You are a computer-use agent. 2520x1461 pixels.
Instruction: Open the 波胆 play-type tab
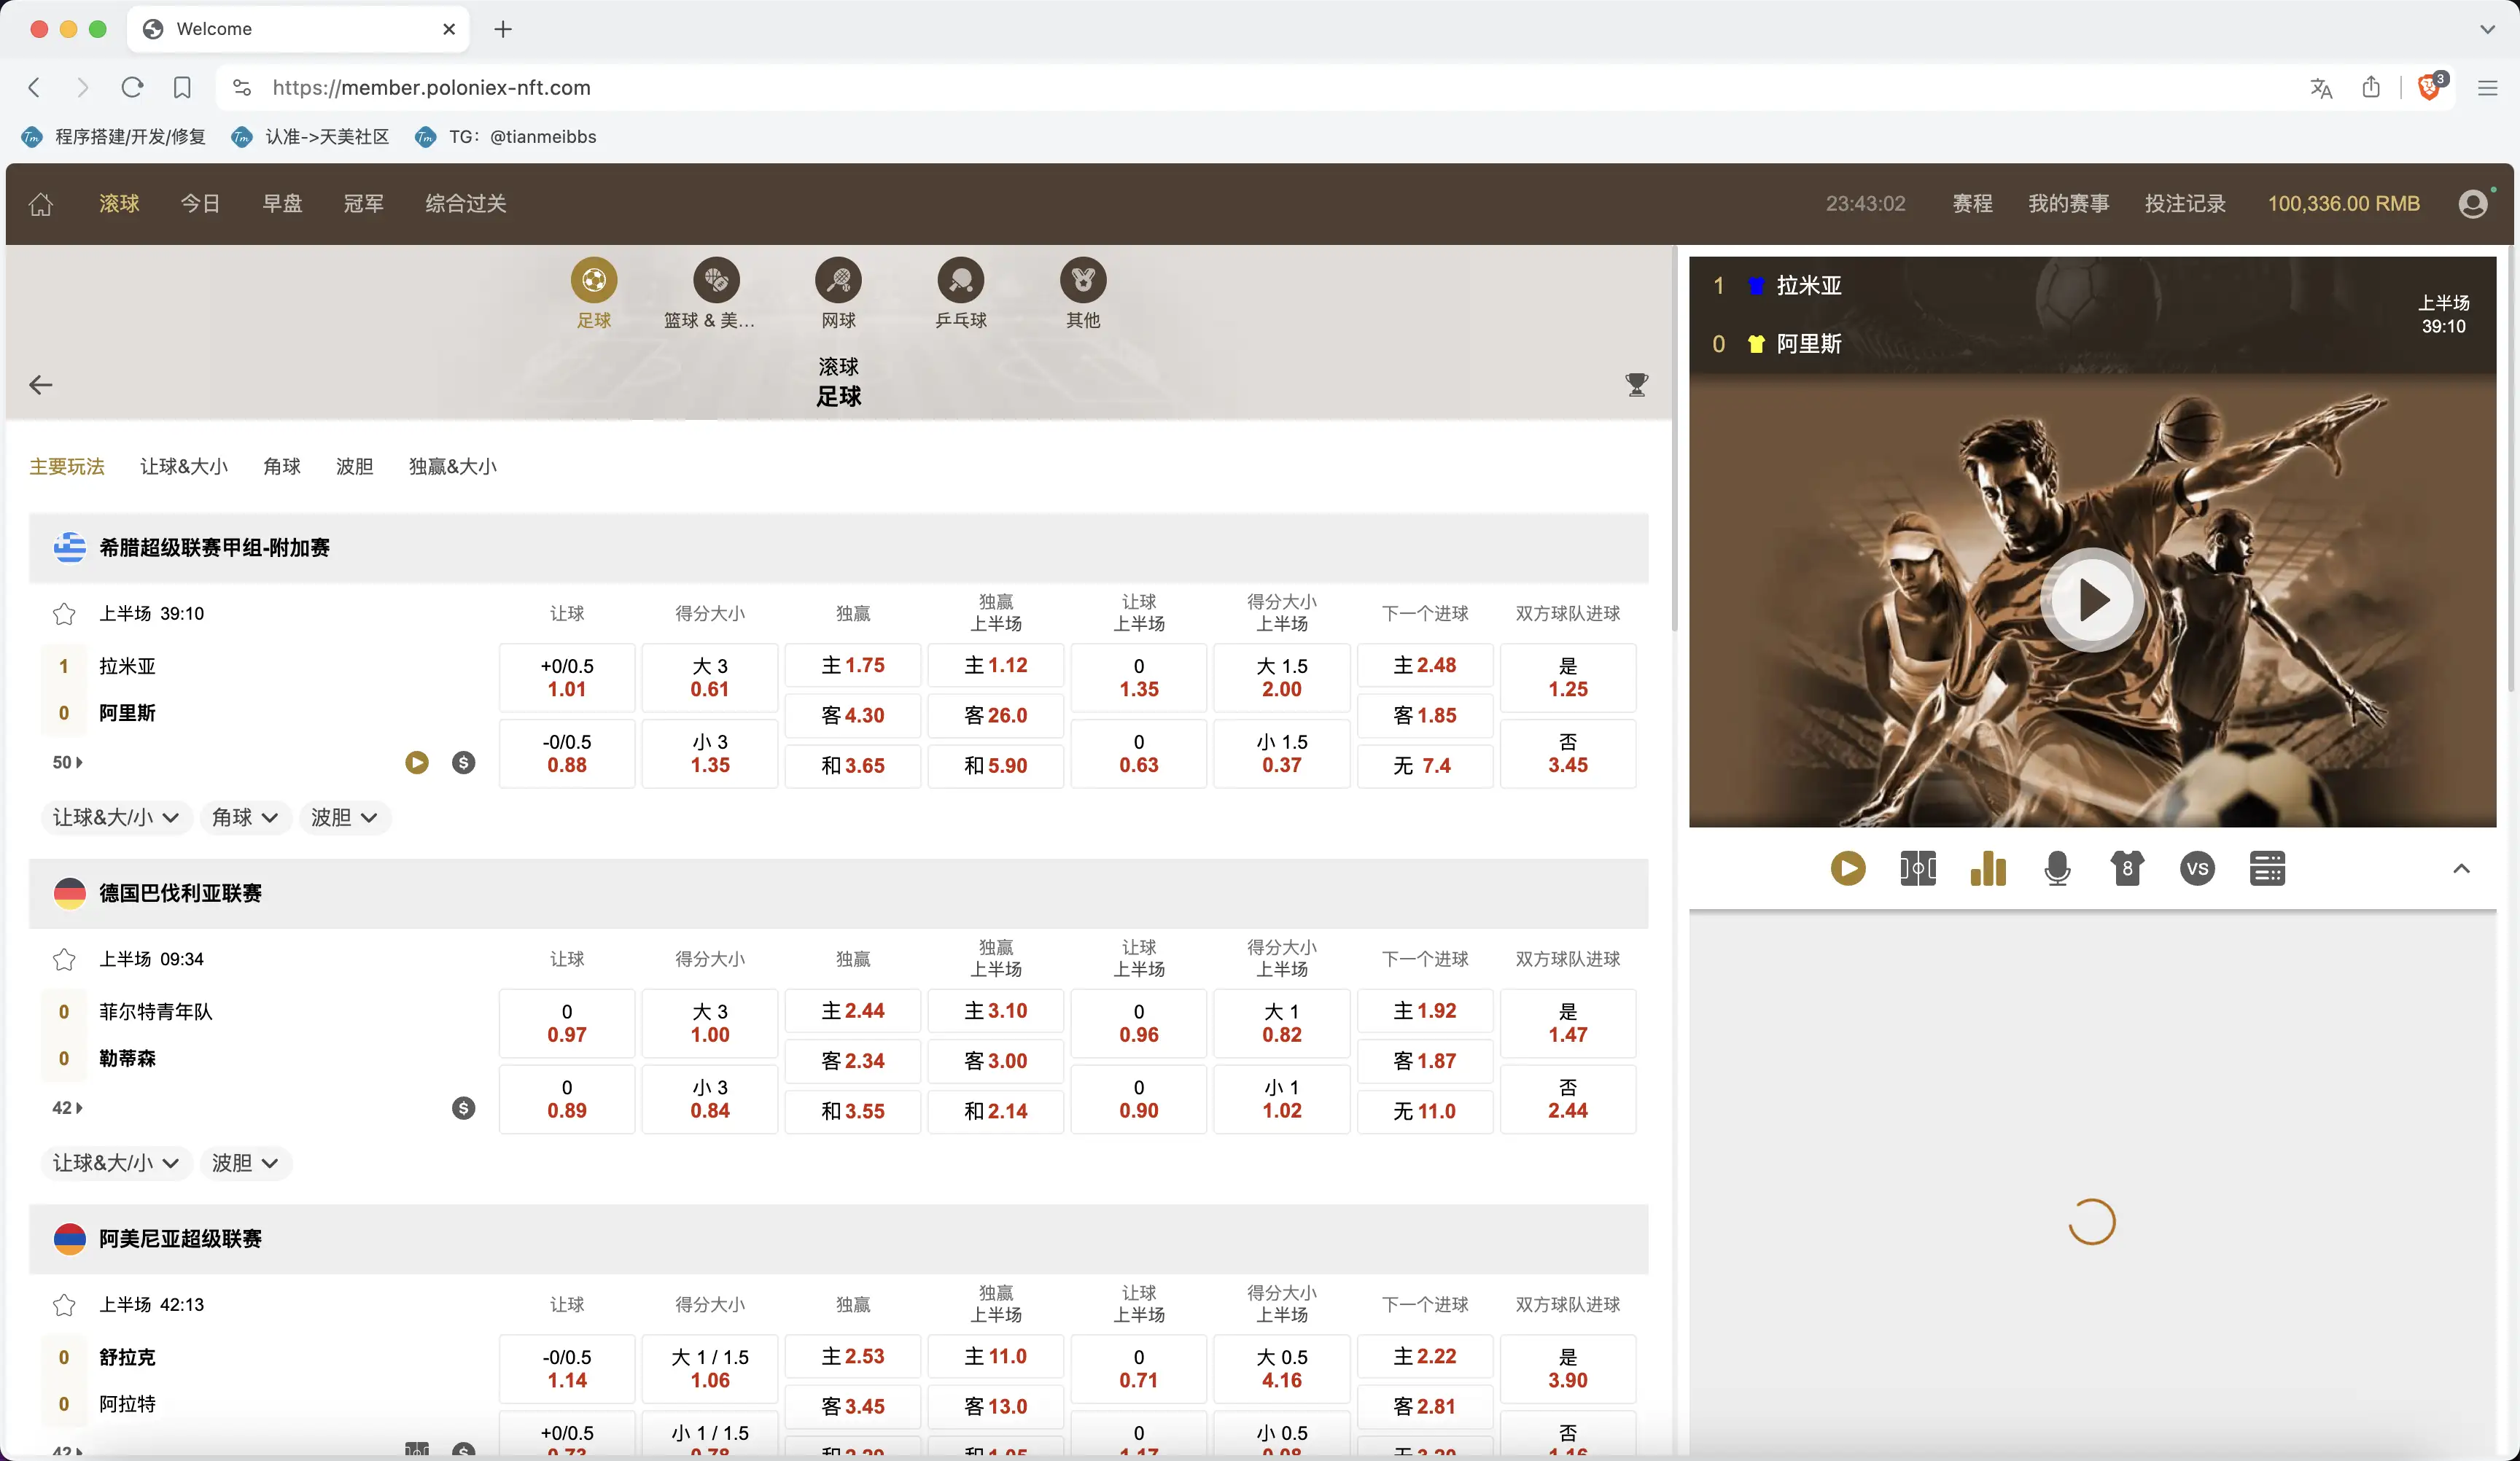[x=354, y=467]
